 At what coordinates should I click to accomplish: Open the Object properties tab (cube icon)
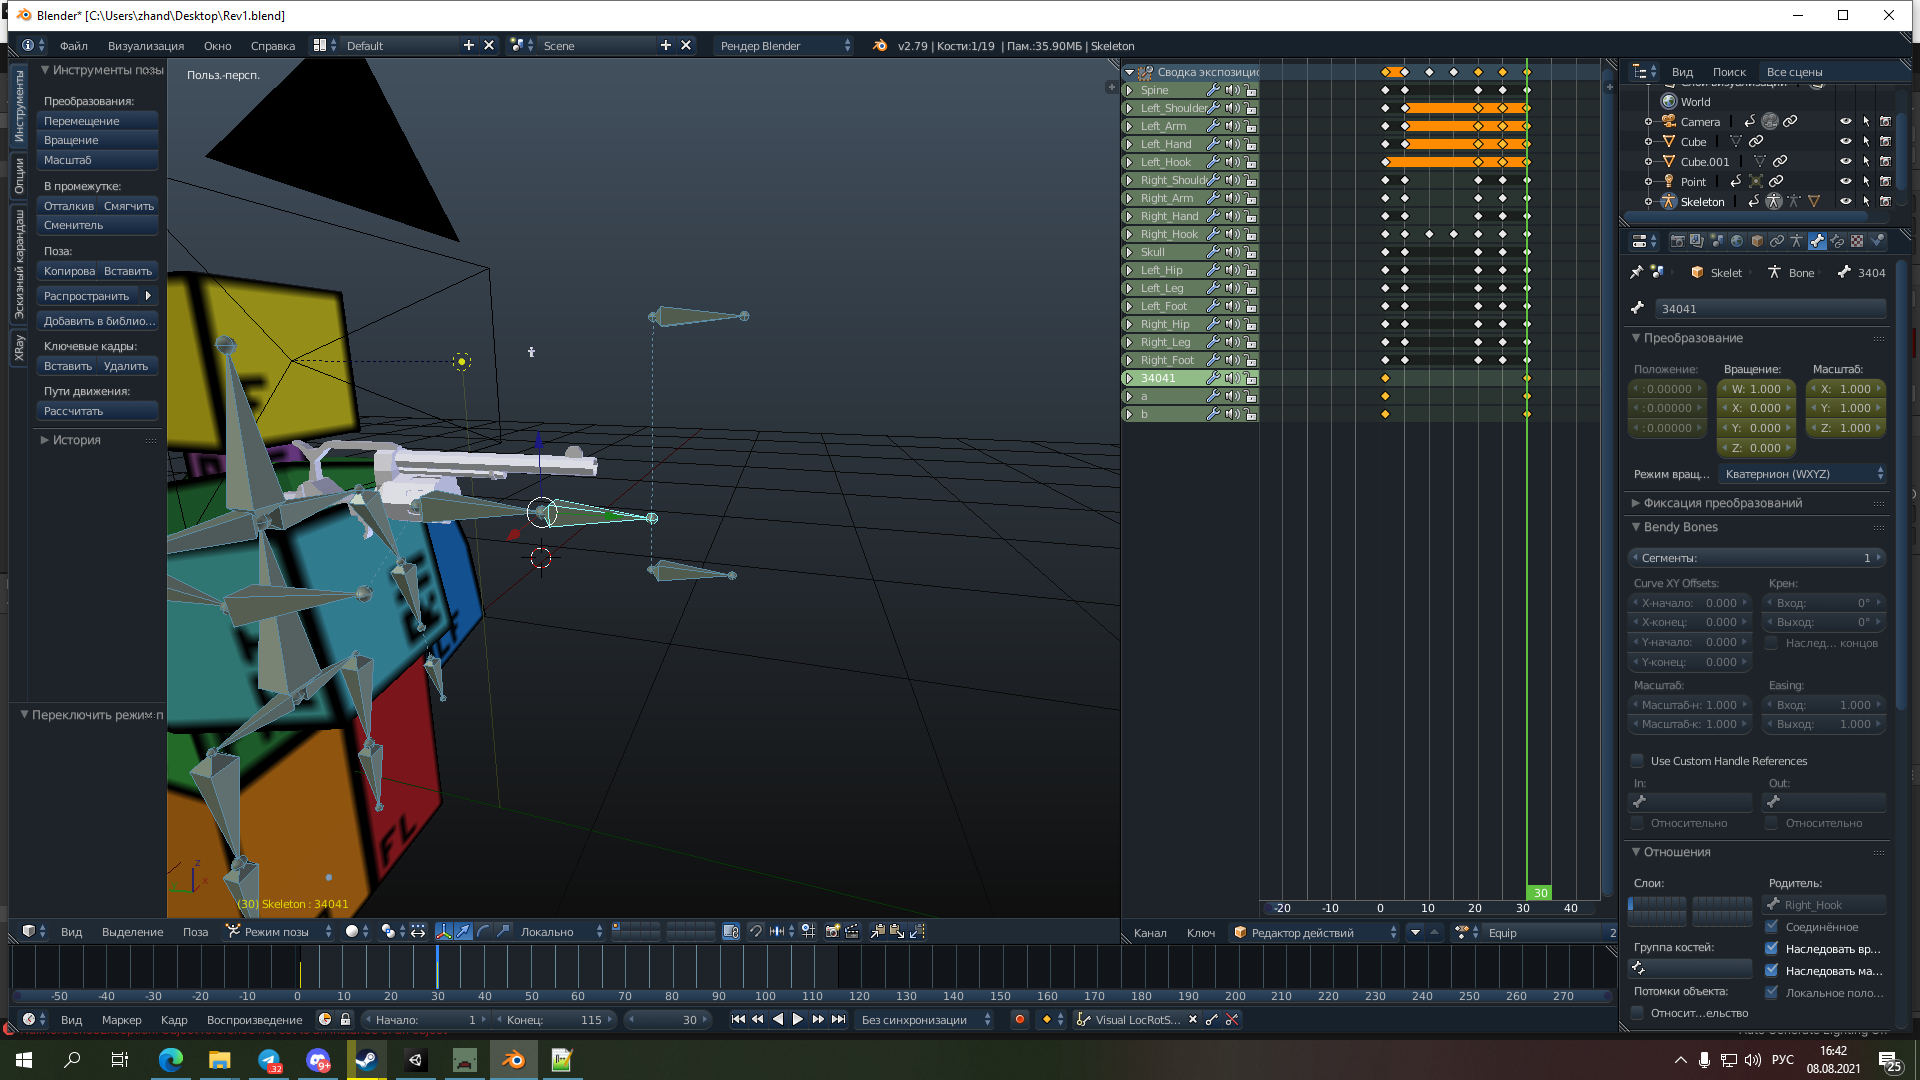click(x=1757, y=241)
